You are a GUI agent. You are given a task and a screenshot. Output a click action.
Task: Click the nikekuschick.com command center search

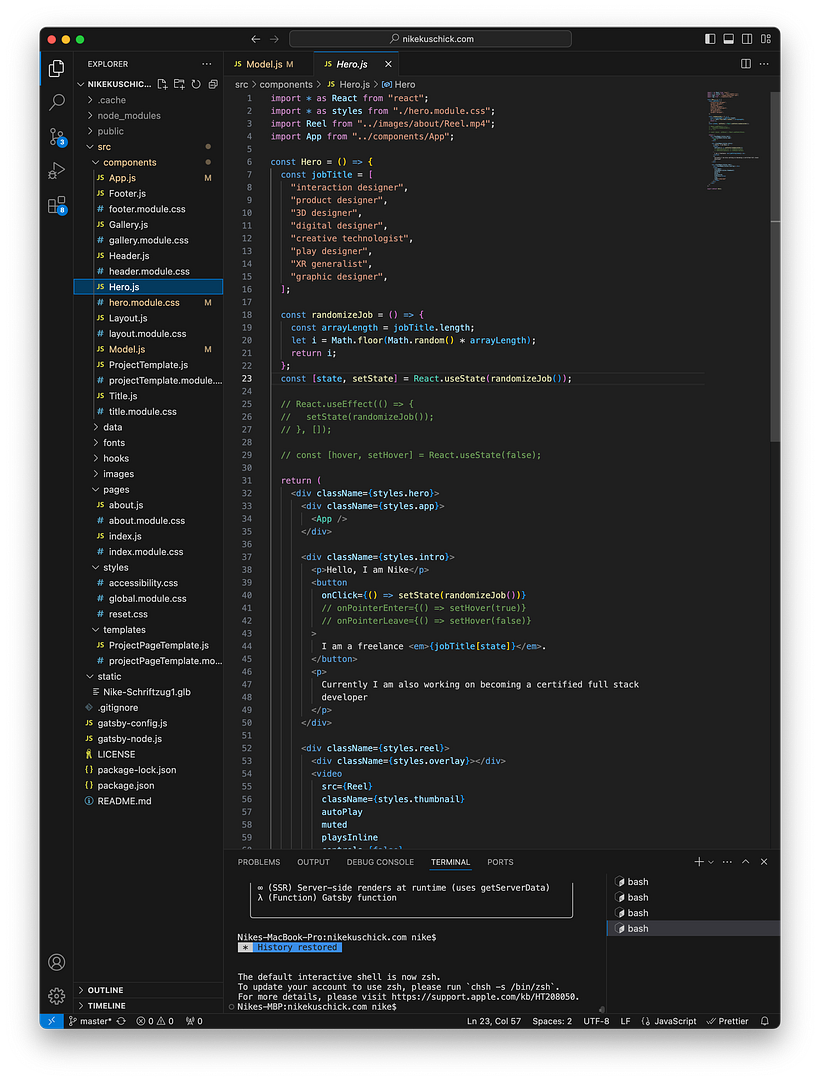tap(430, 39)
